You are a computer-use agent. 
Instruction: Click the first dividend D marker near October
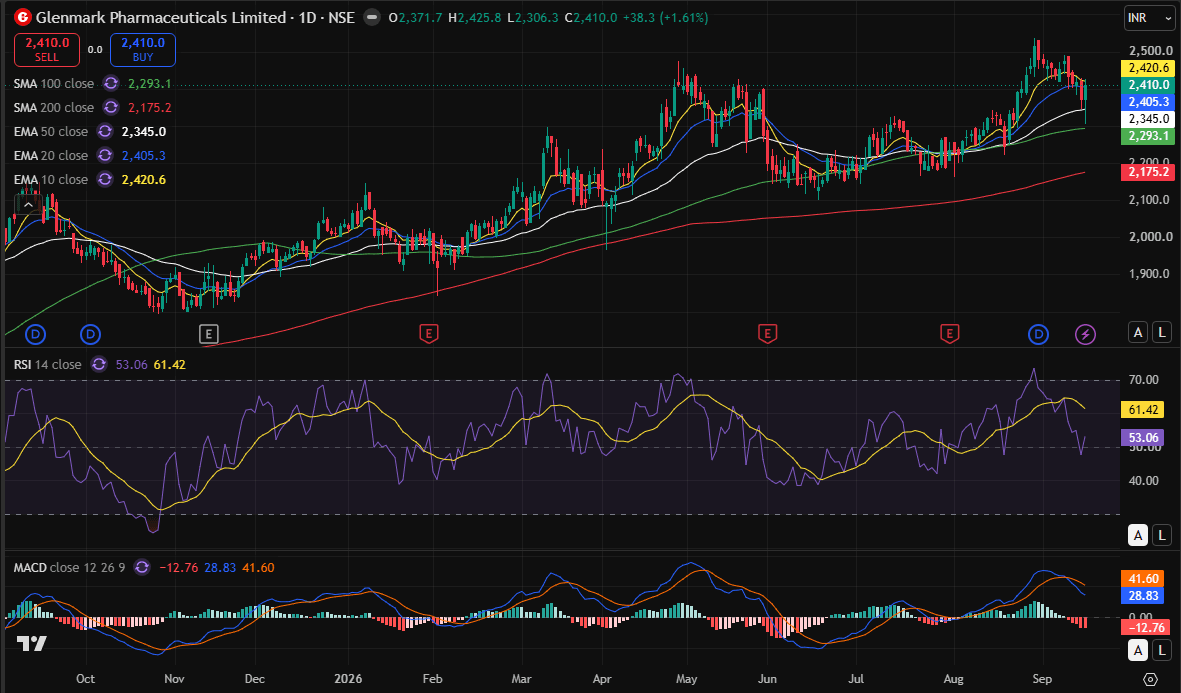[x=35, y=334]
